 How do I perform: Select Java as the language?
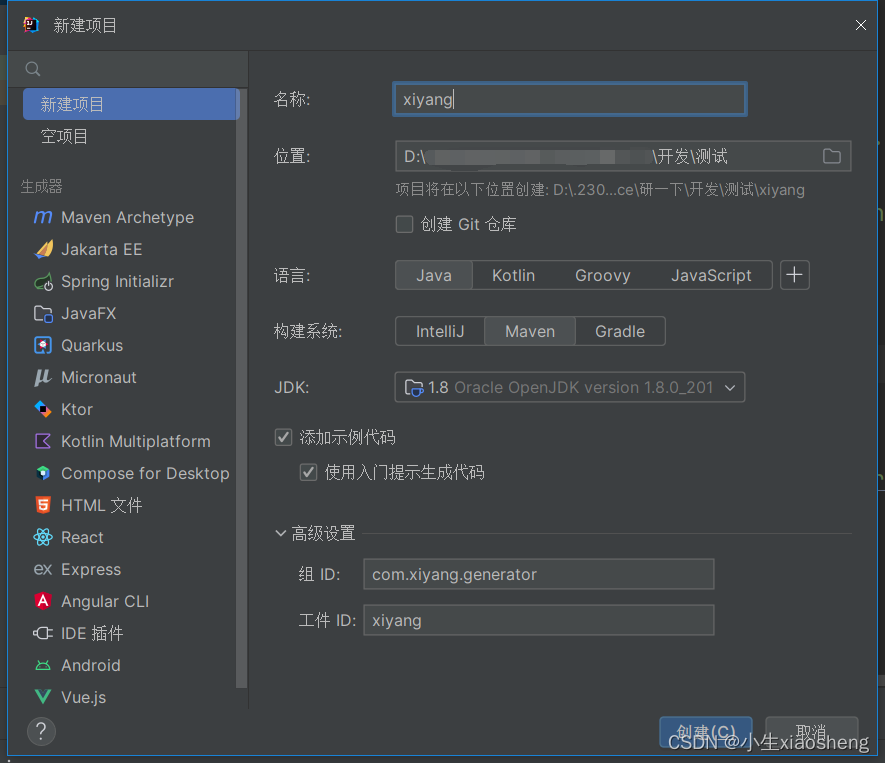(x=434, y=275)
